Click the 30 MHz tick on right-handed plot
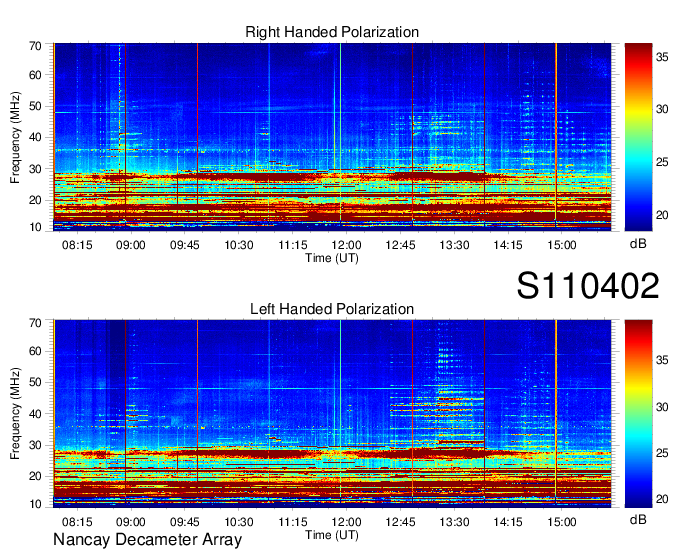 click(35, 169)
